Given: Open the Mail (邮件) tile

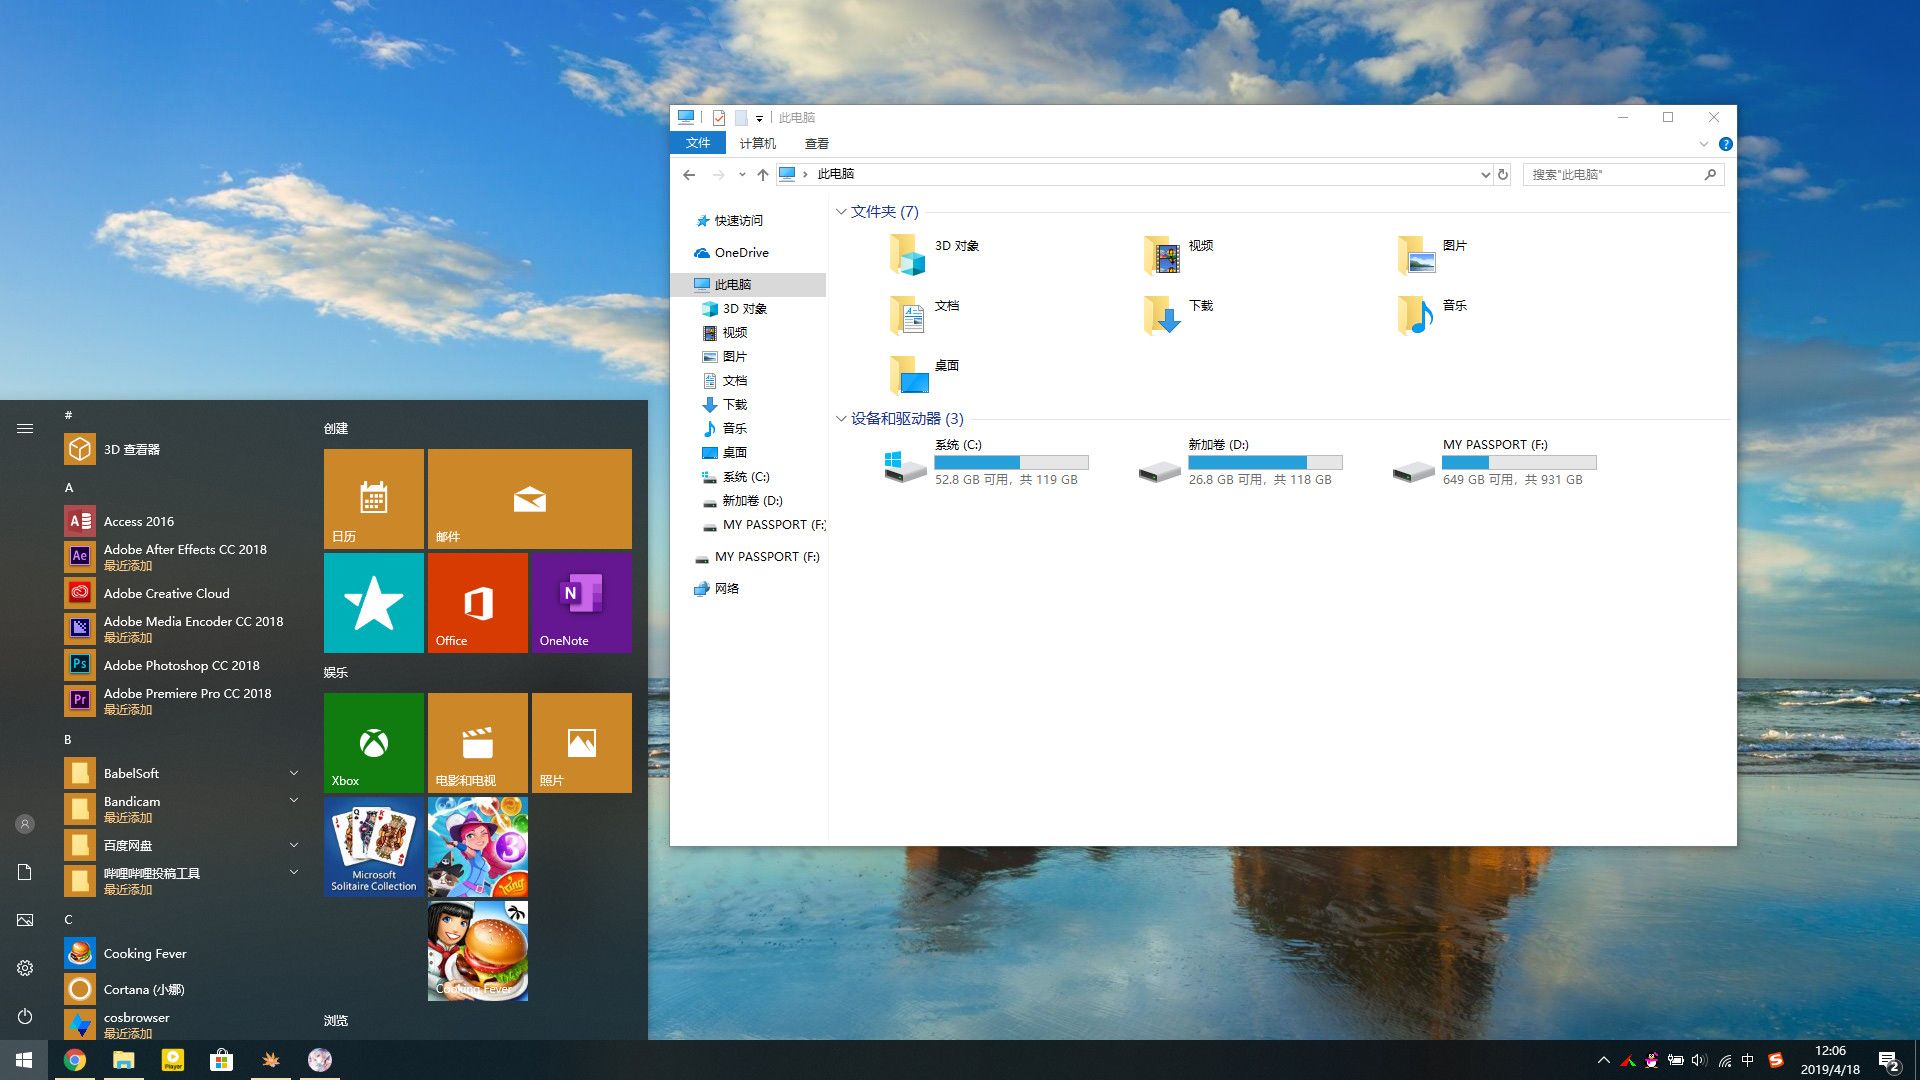Looking at the screenshot, I should point(530,498).
